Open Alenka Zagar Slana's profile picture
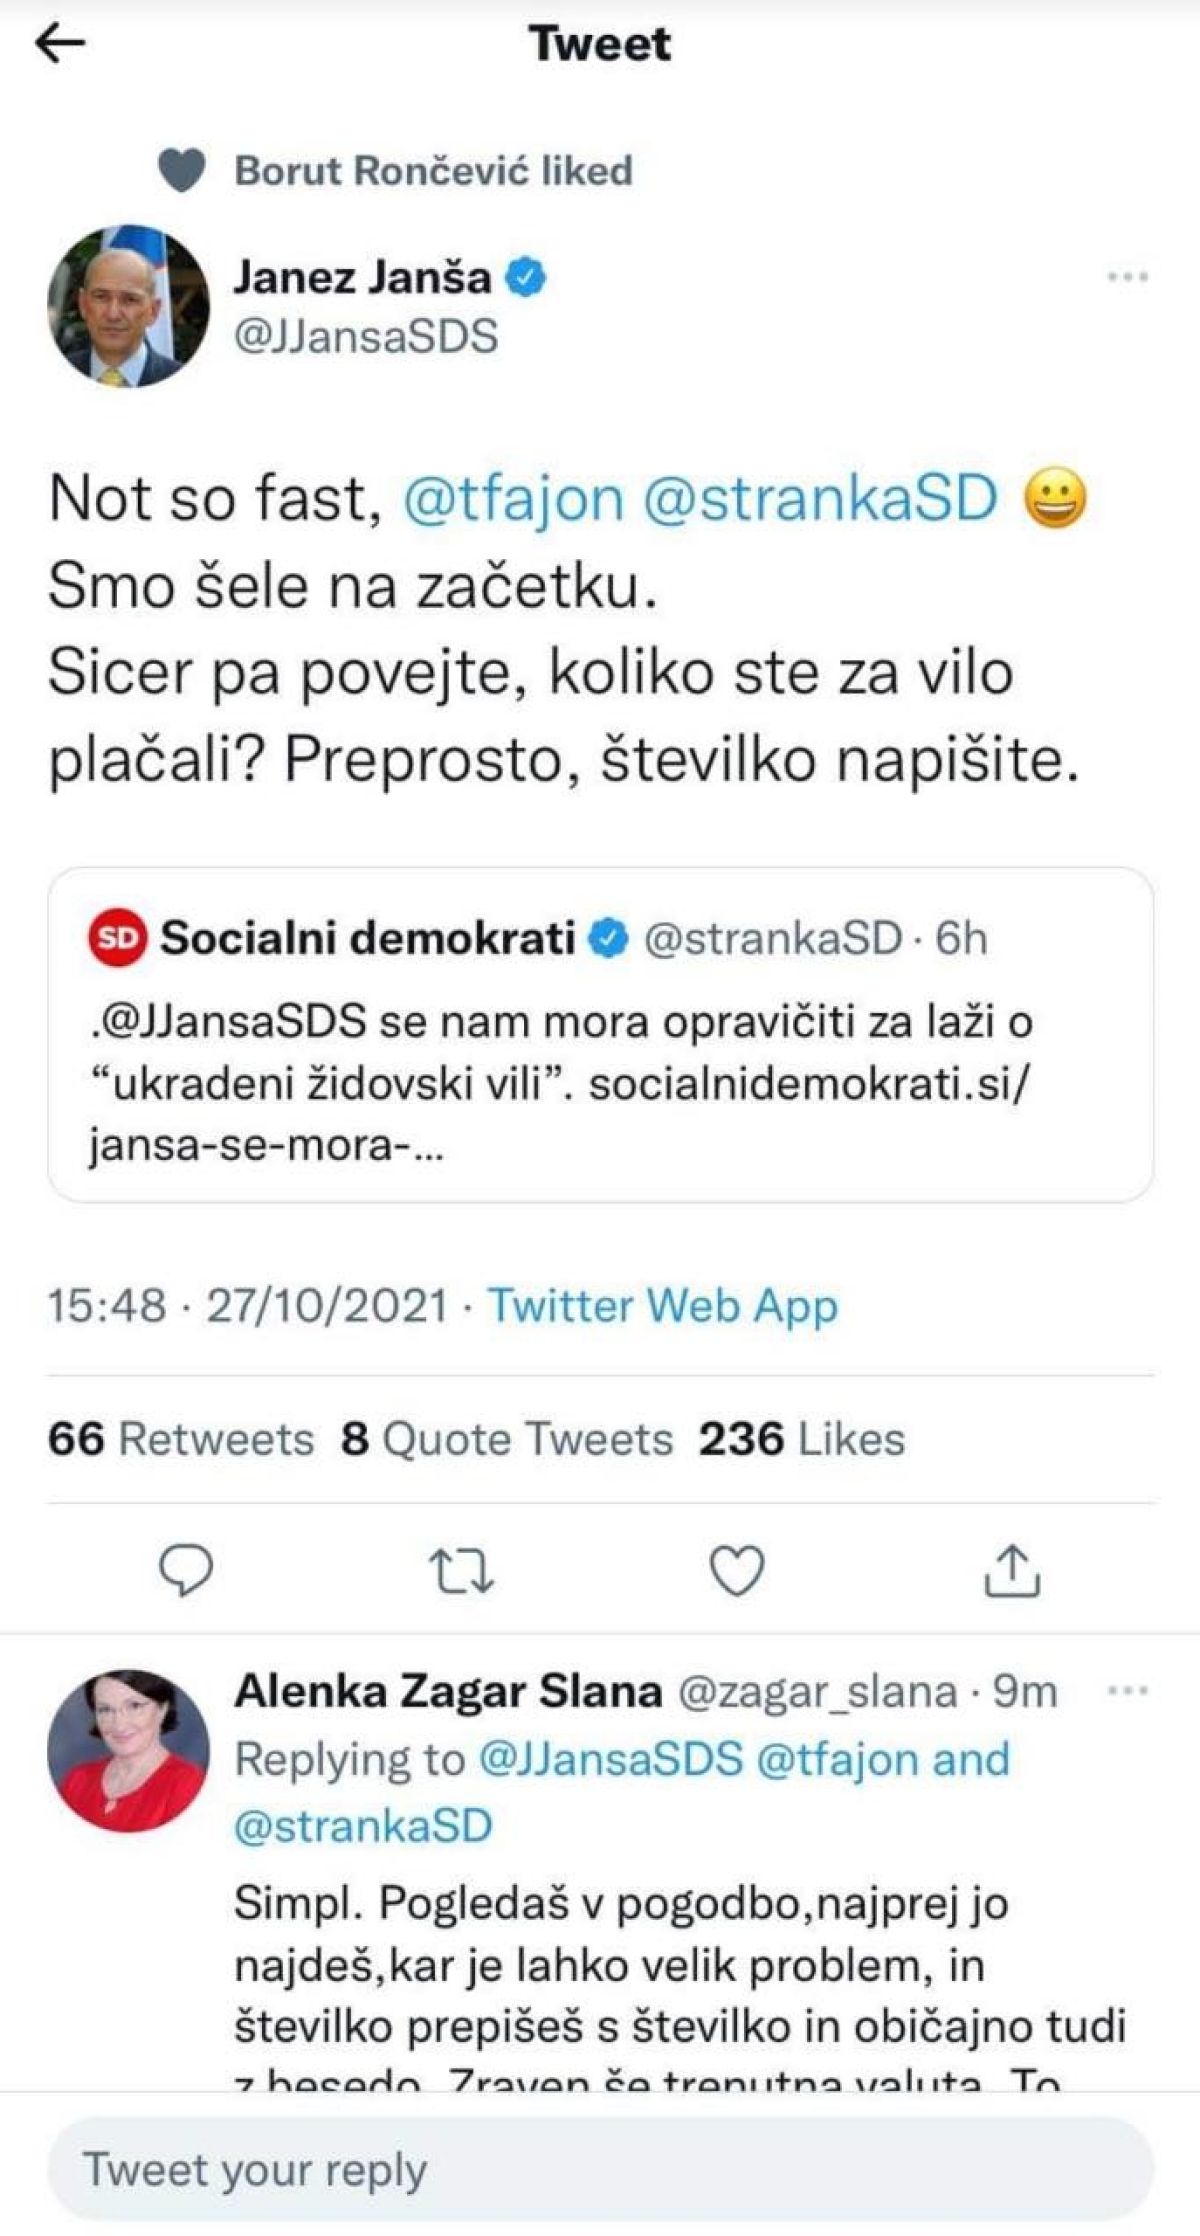 [128, 1750]
